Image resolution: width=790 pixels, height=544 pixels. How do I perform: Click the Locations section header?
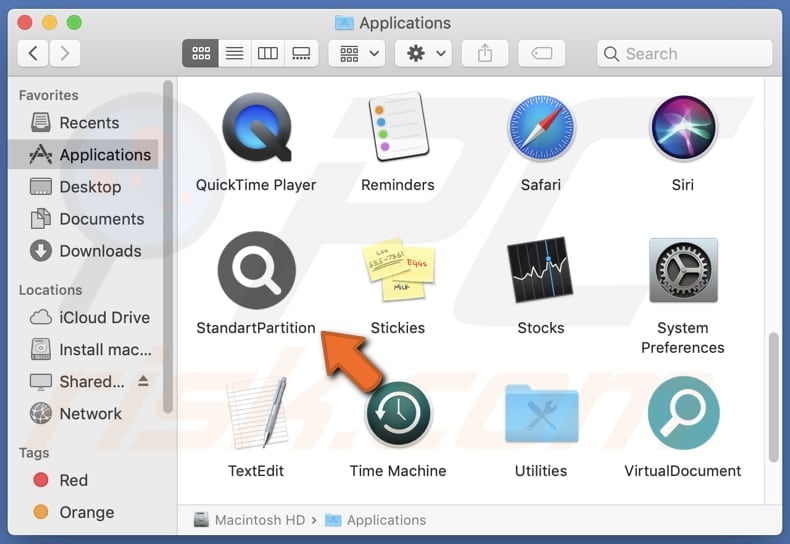[50, 290]
